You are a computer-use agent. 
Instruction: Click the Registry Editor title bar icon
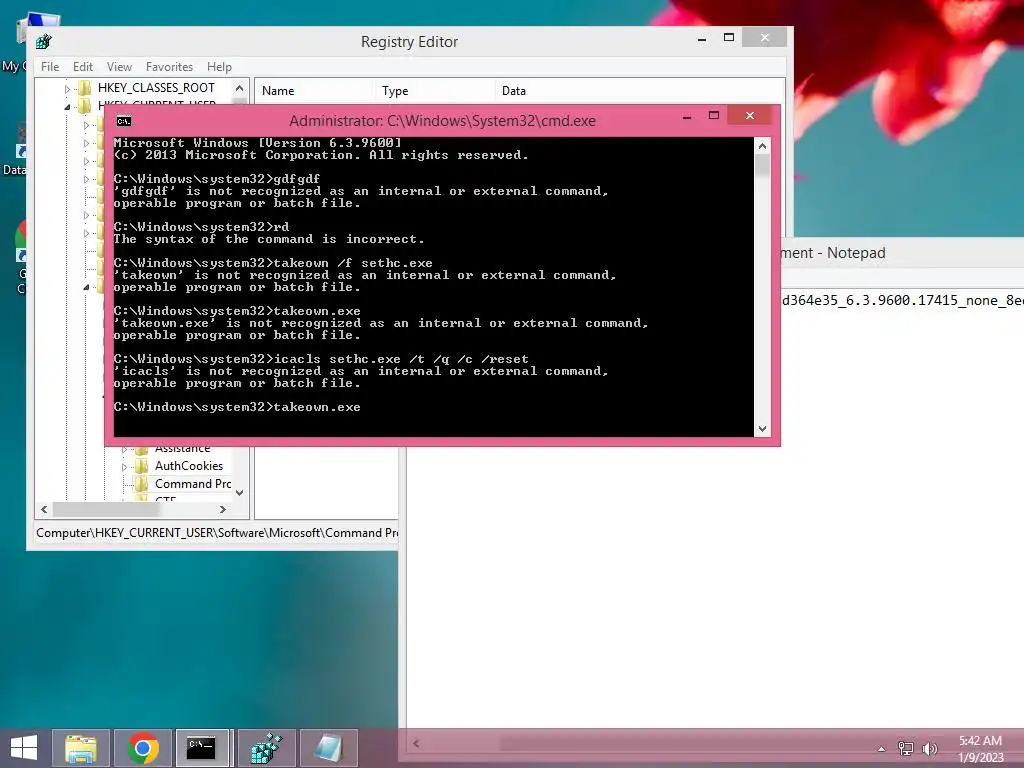pyautogui.click(x=44, y=42)
